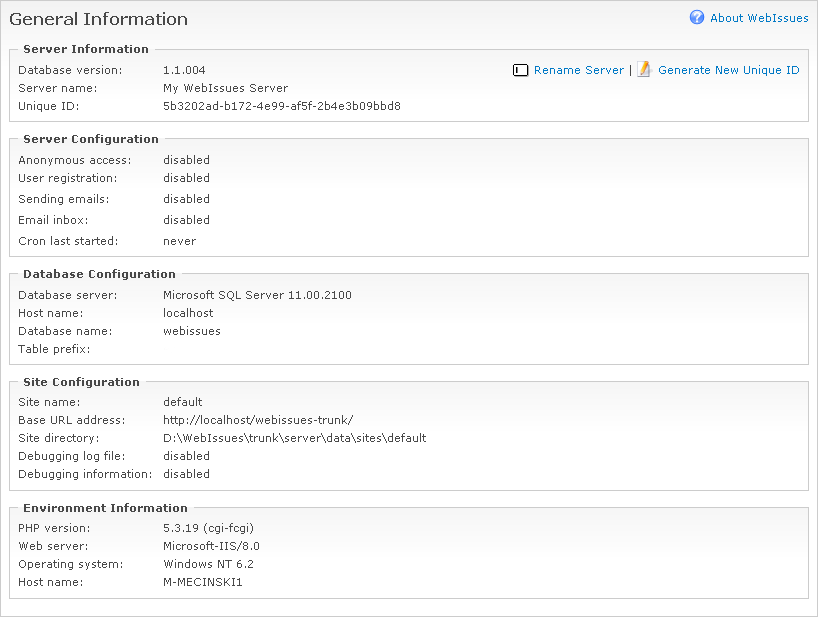Screen dimensions: 818x617
Task: Click the General Information heading
Action: click(98, 19)
